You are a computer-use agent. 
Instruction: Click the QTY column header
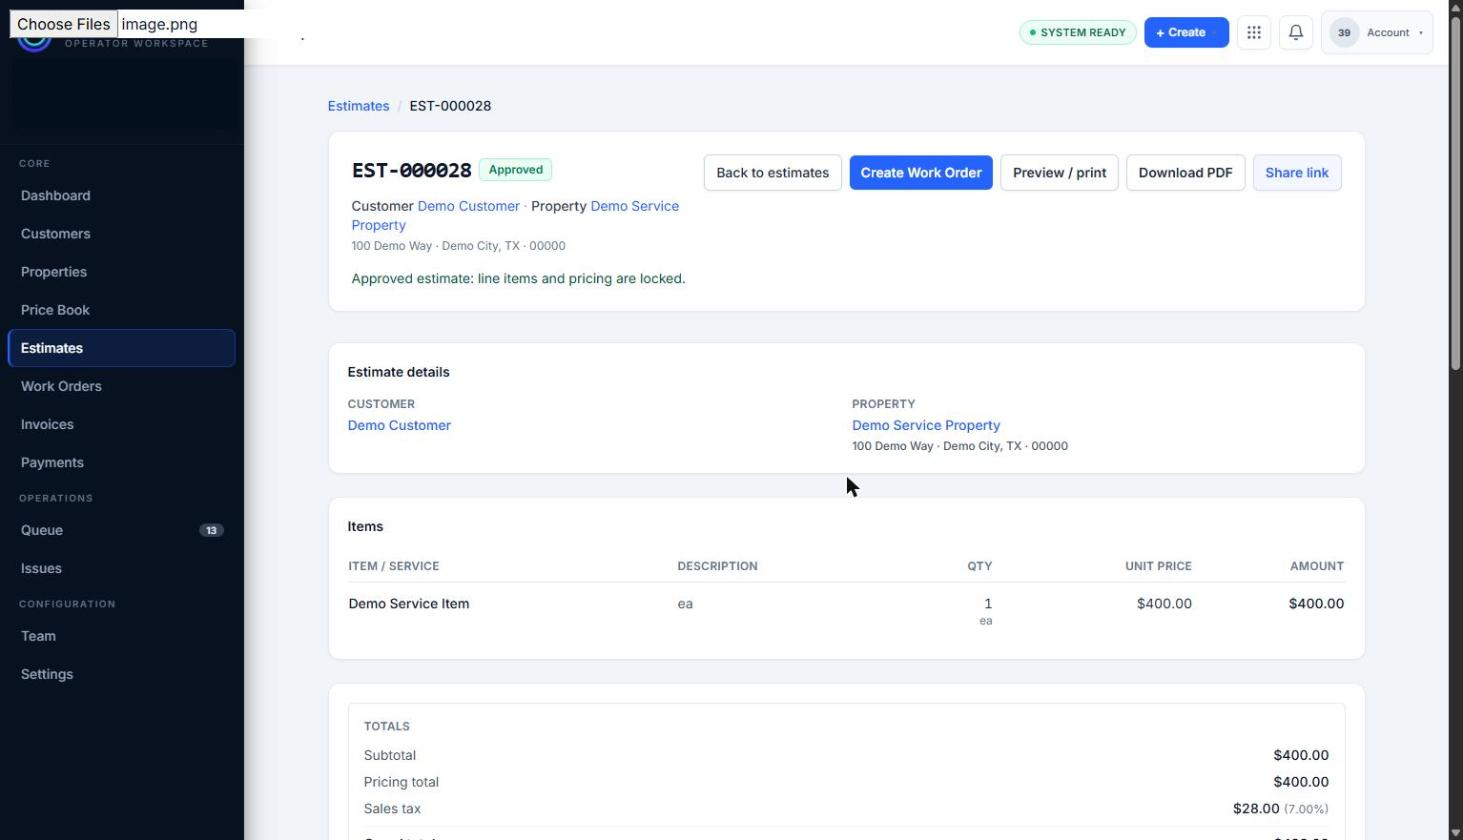coord(979,566)
